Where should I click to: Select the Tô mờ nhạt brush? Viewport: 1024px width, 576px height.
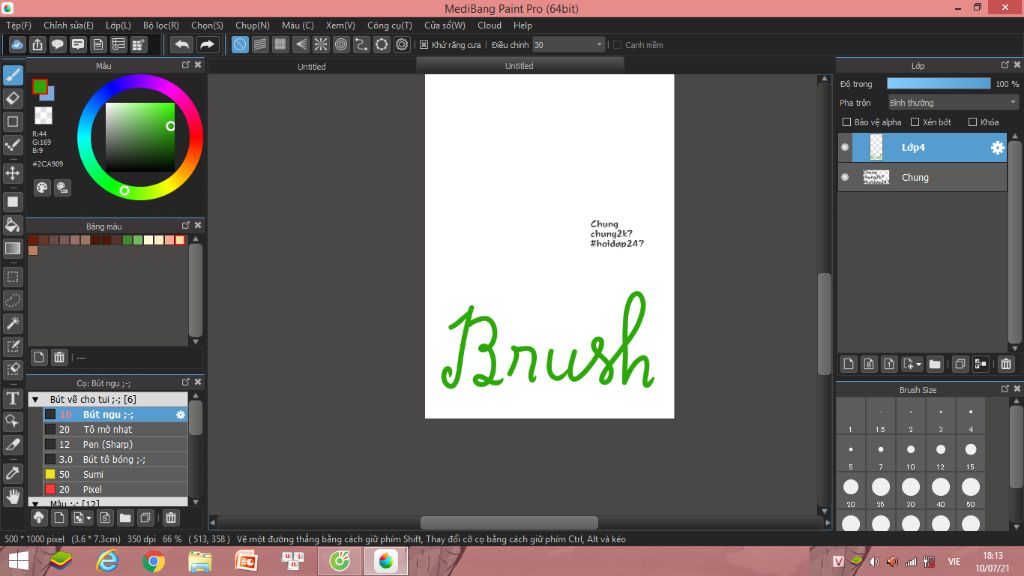pos(115,430)
